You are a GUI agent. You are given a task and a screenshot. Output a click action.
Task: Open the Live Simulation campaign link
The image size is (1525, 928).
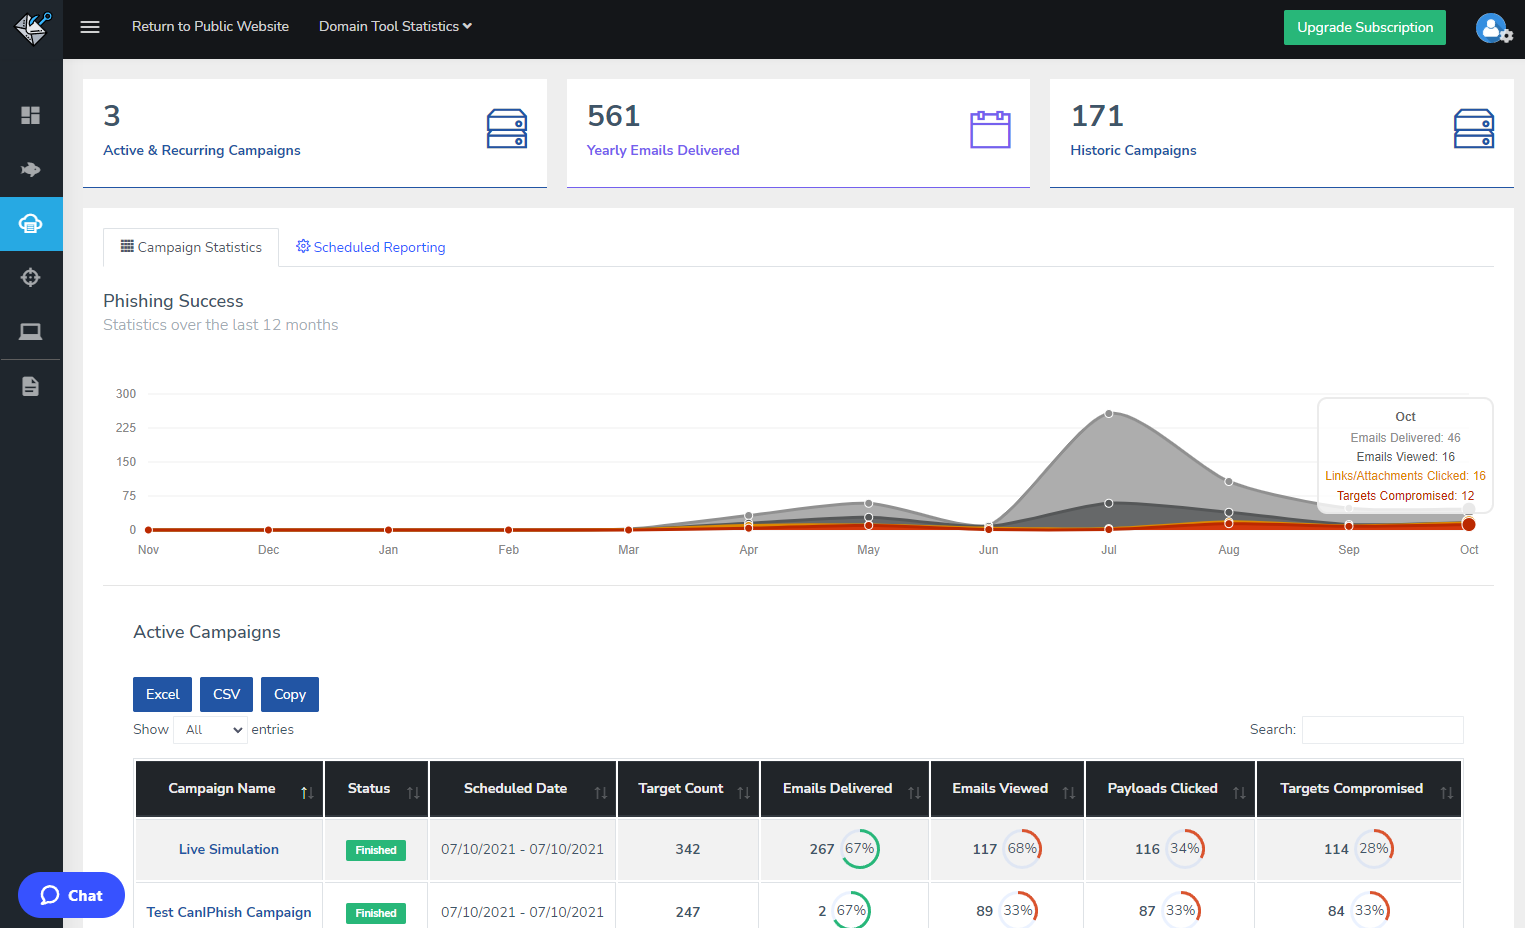[228, 849]
